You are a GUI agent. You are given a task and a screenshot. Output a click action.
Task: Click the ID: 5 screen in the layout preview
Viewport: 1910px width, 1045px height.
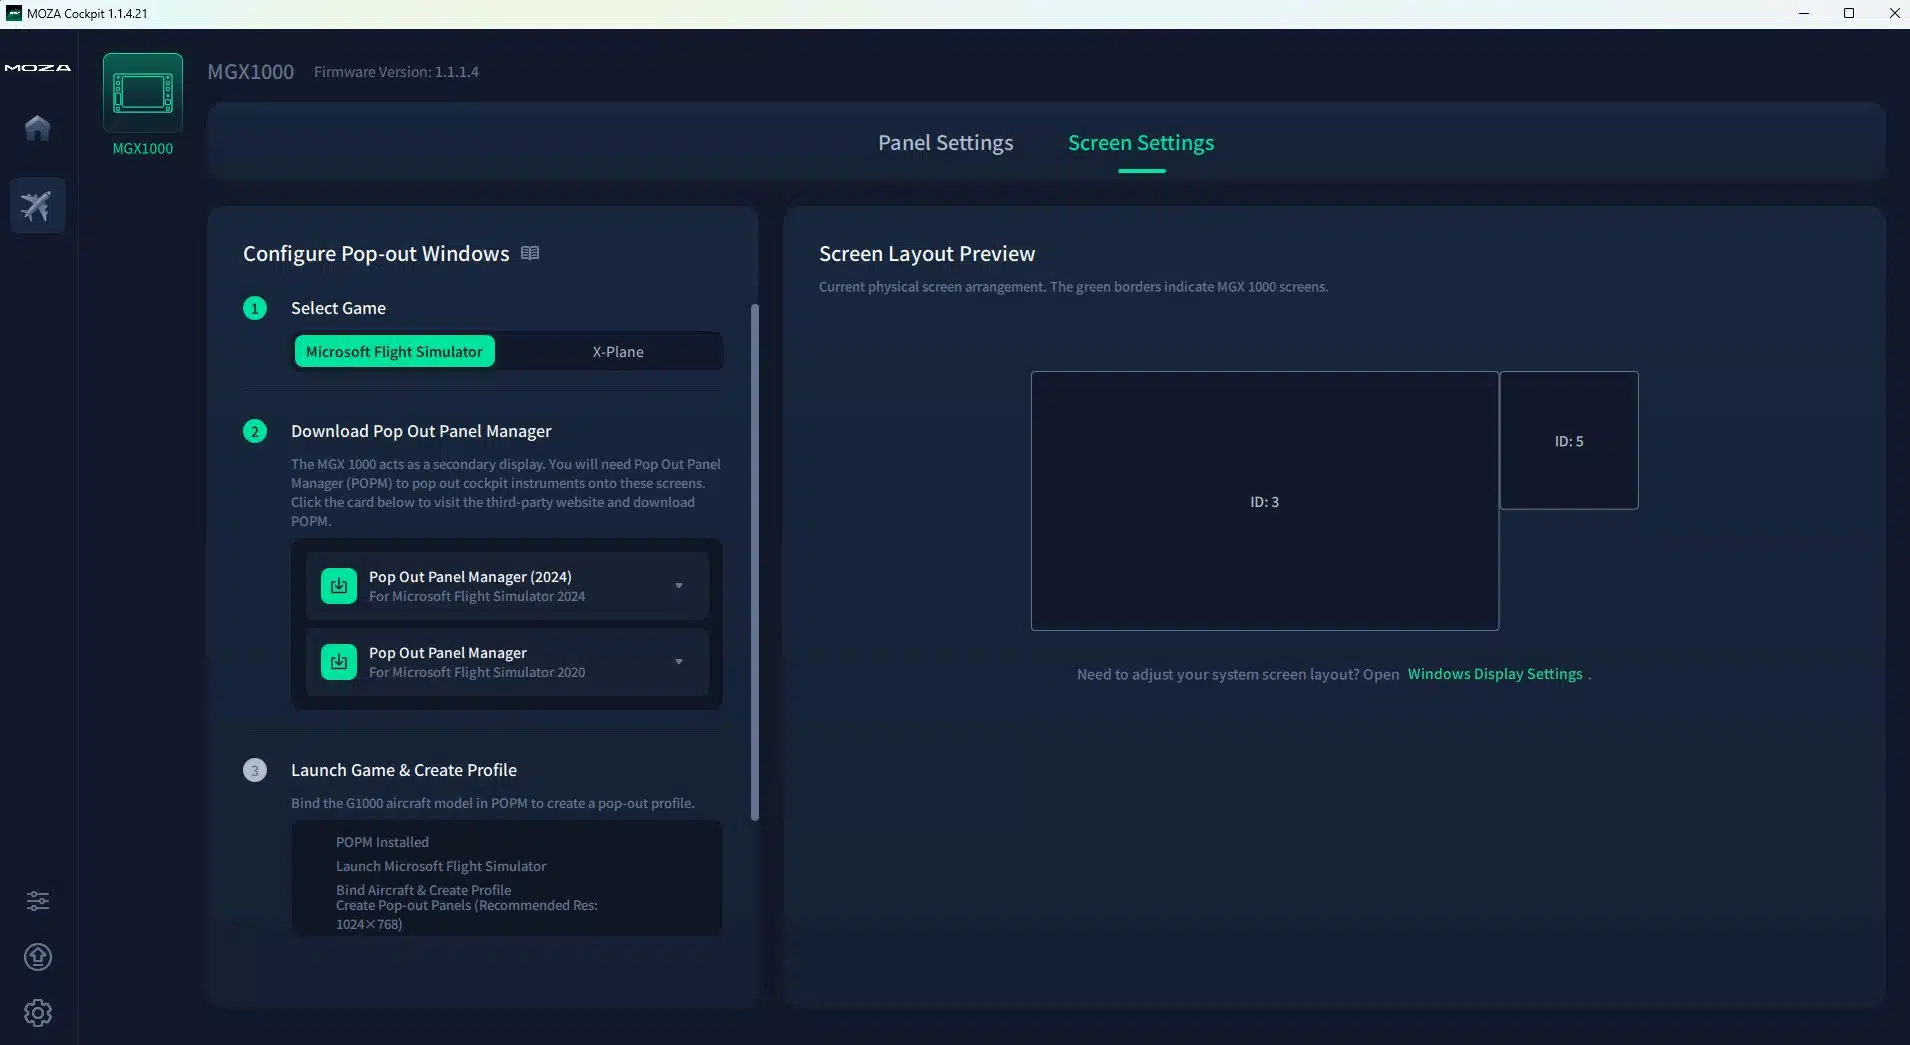[1569, 440]
